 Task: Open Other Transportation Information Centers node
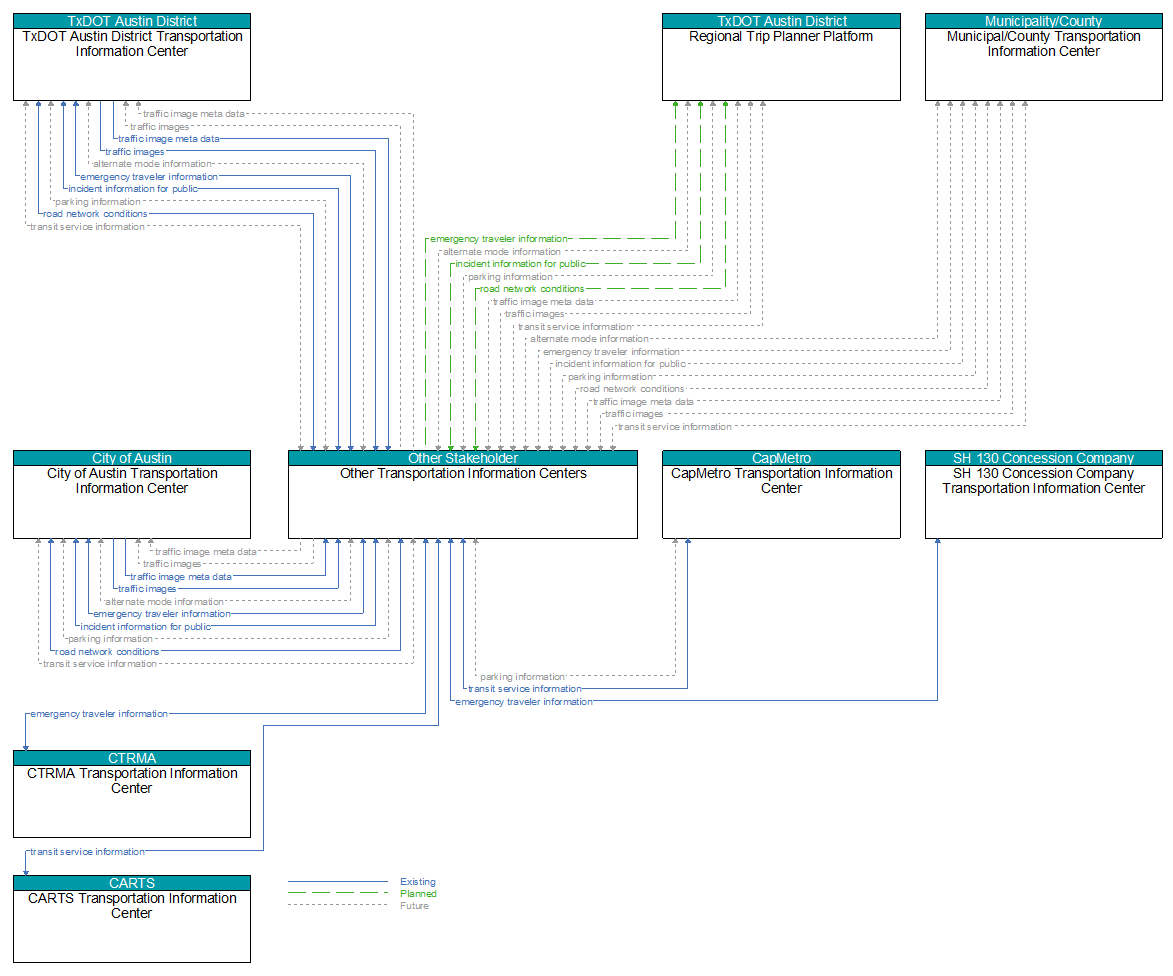pos(463,494)
